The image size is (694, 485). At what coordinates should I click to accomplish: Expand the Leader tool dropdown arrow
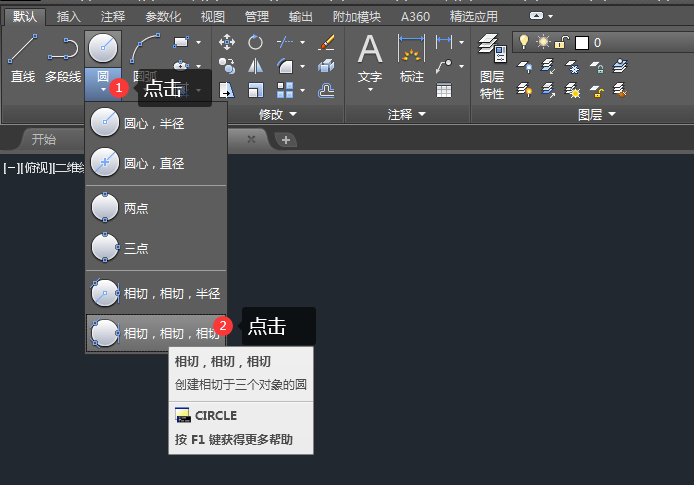coord(461,66)
